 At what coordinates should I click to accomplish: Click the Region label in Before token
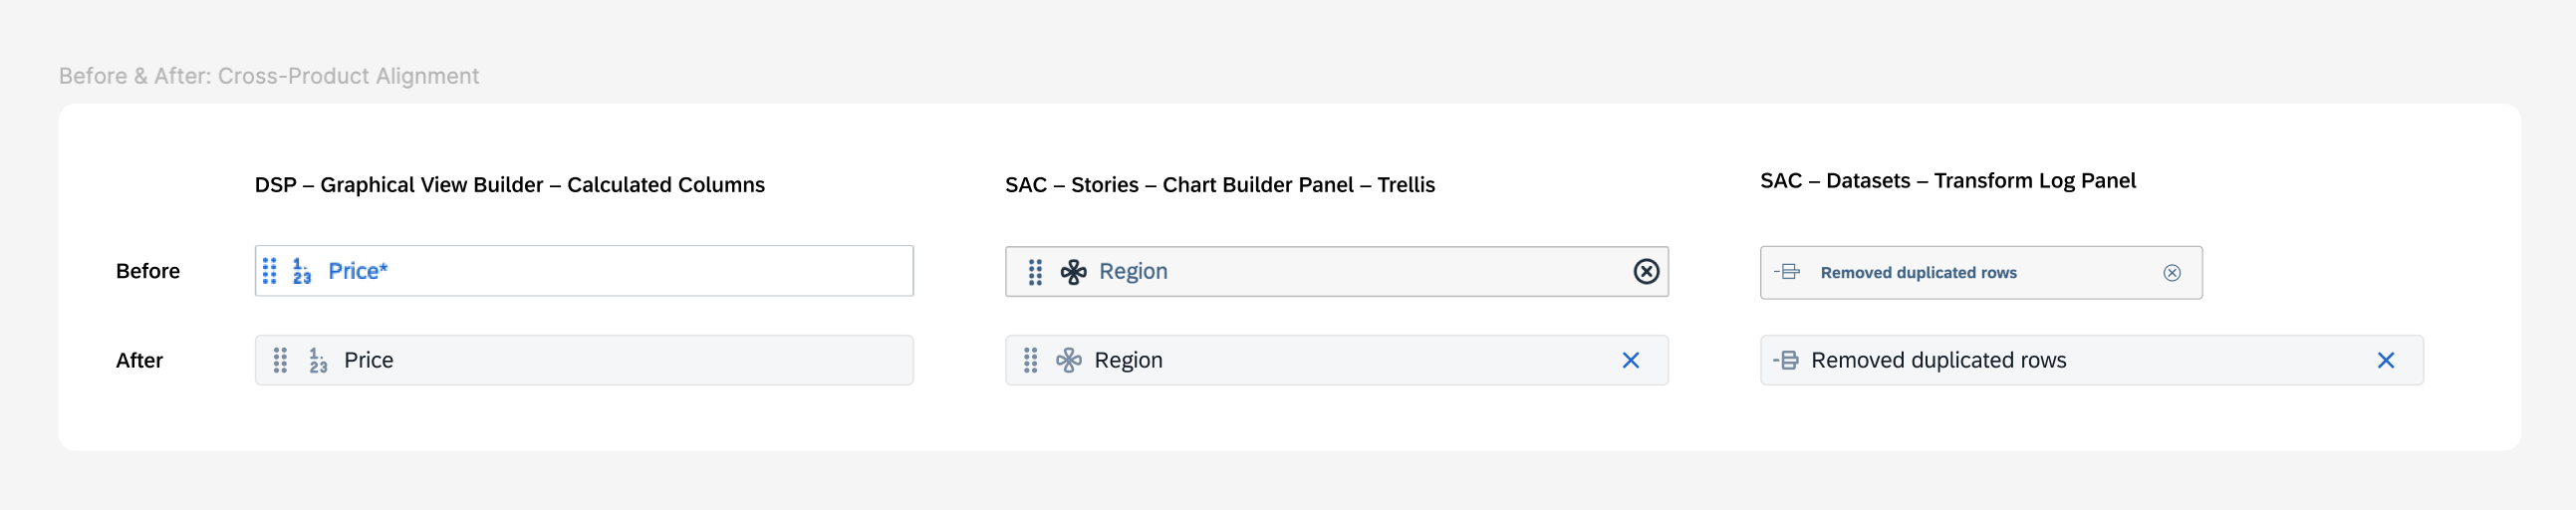tap(1133, 271)
